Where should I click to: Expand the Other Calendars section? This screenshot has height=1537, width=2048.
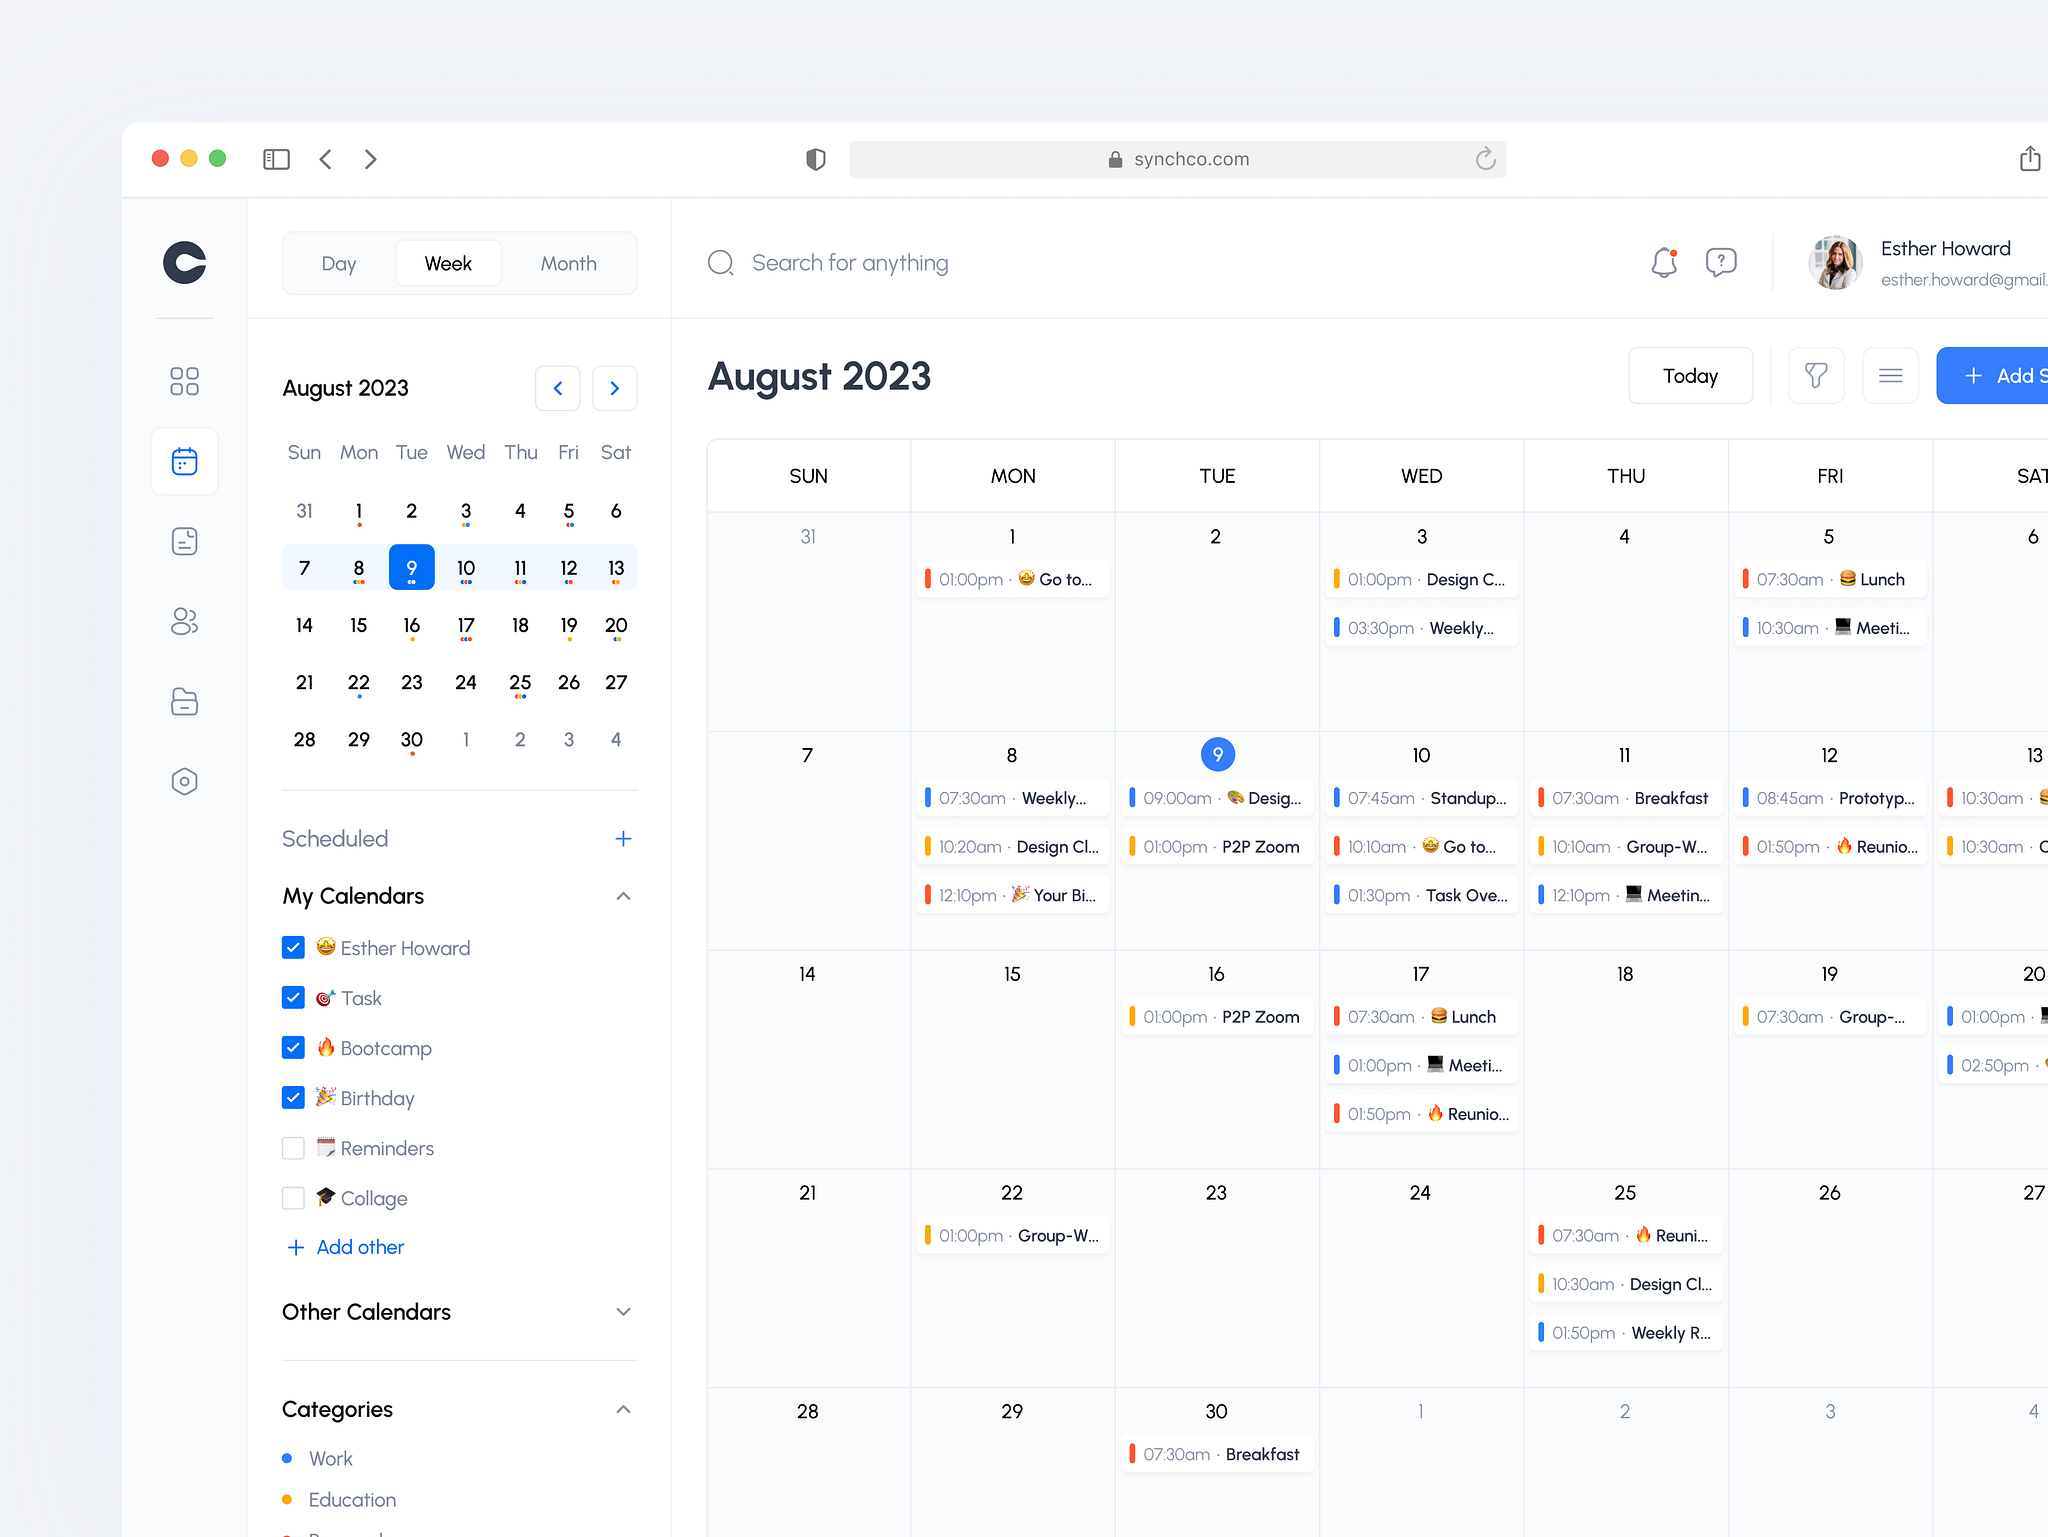[x=623, y=1311]
